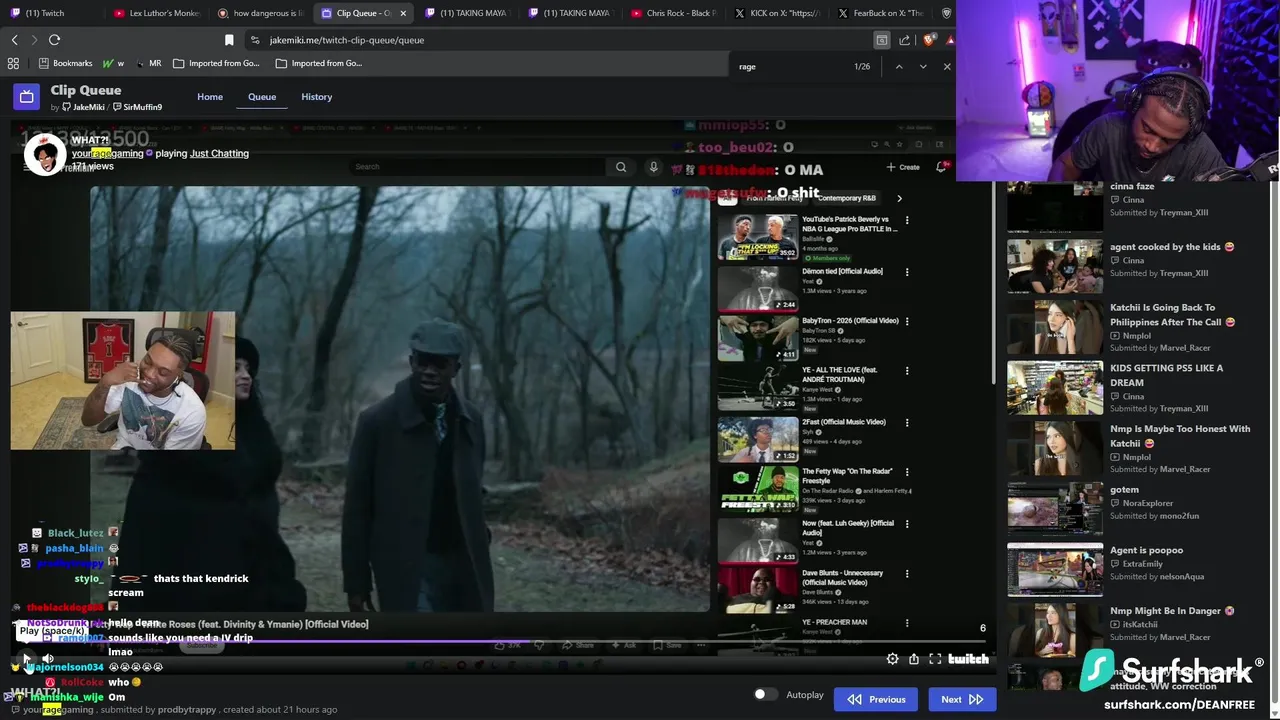This screenshot has height=720, width=1280.
Task: Open the site settings icon beside the URL
Action: pos(255,40)
